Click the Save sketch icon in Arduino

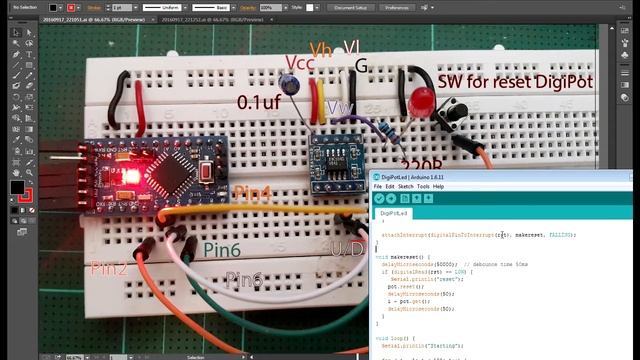pos(428,198)
